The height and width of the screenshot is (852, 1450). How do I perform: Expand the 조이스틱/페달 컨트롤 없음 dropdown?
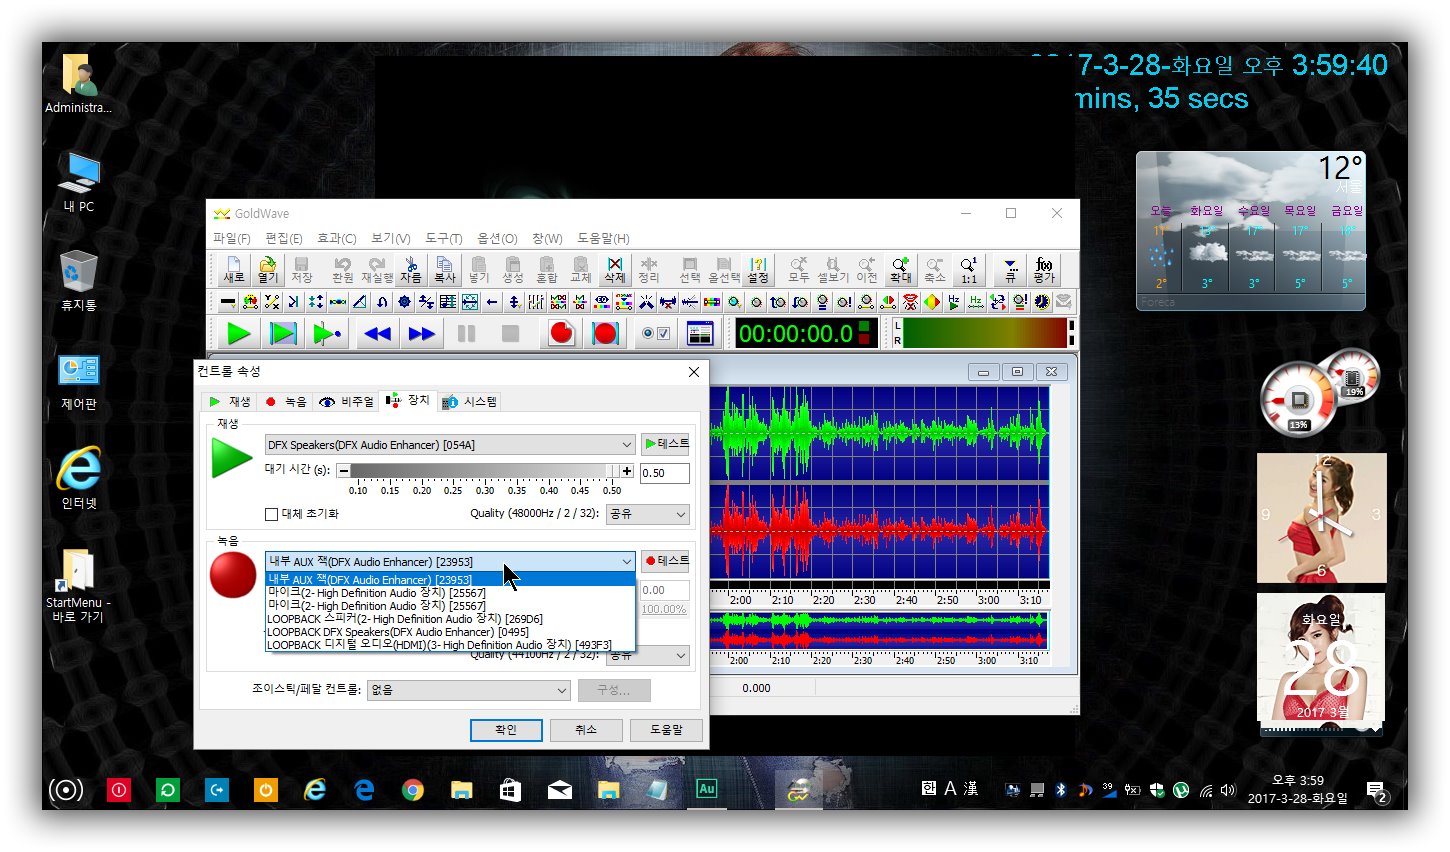(x=468, y=690)
